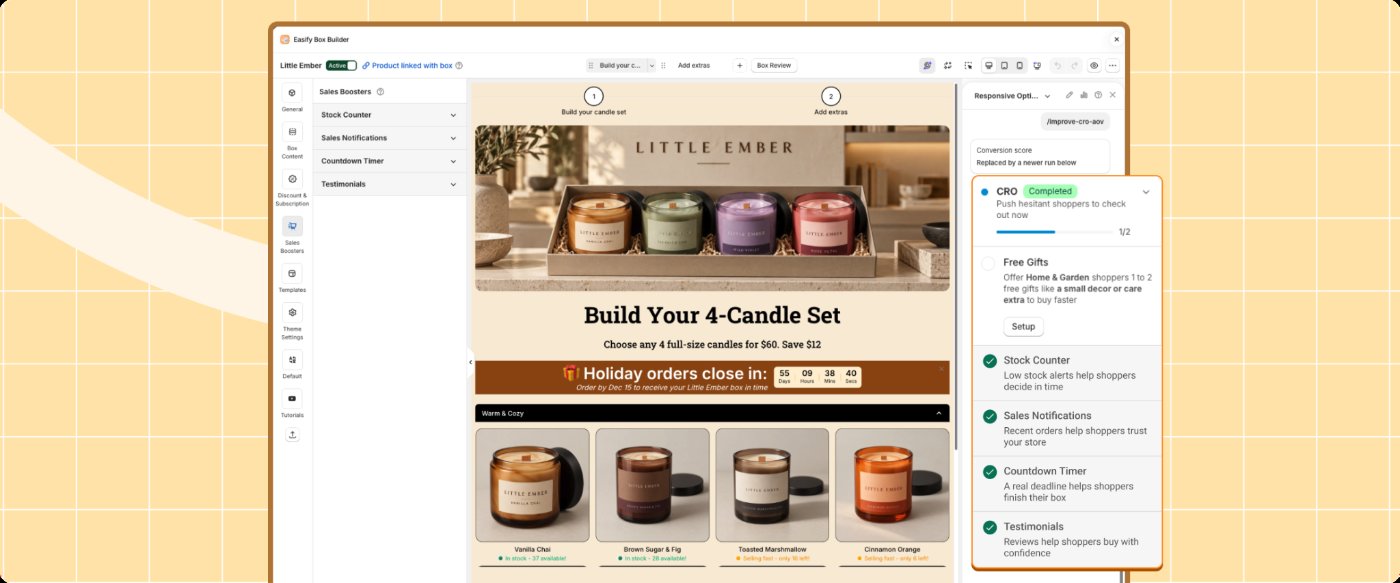The width and height of the screenshot is (1400, 583).
Task: Open the General settings section
Action: tap(292, 98)
